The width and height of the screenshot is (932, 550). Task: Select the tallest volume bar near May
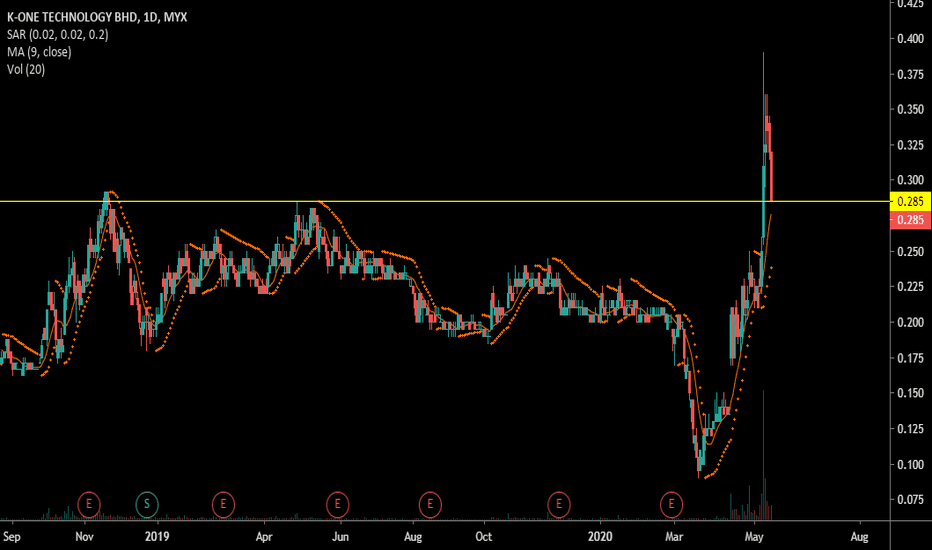[x=763, y=455]
